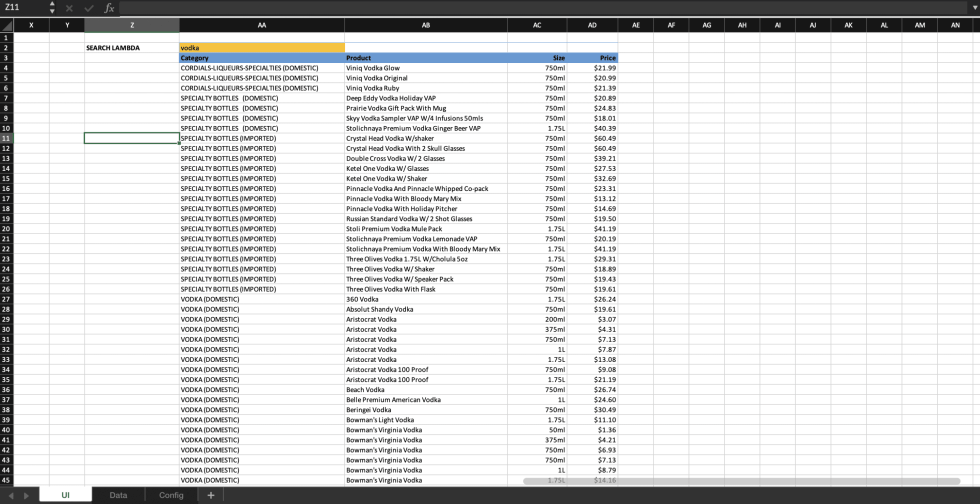Click inside the formula bar field

pos(542,8)
